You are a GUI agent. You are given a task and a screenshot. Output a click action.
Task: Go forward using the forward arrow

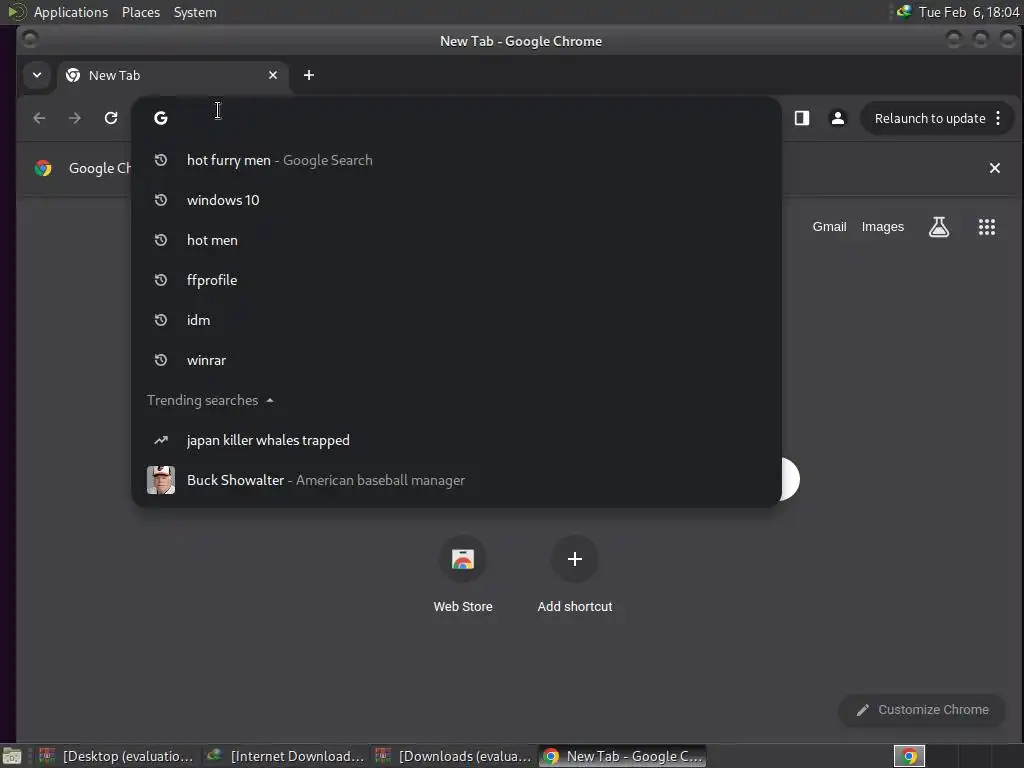tap(75, 118)
